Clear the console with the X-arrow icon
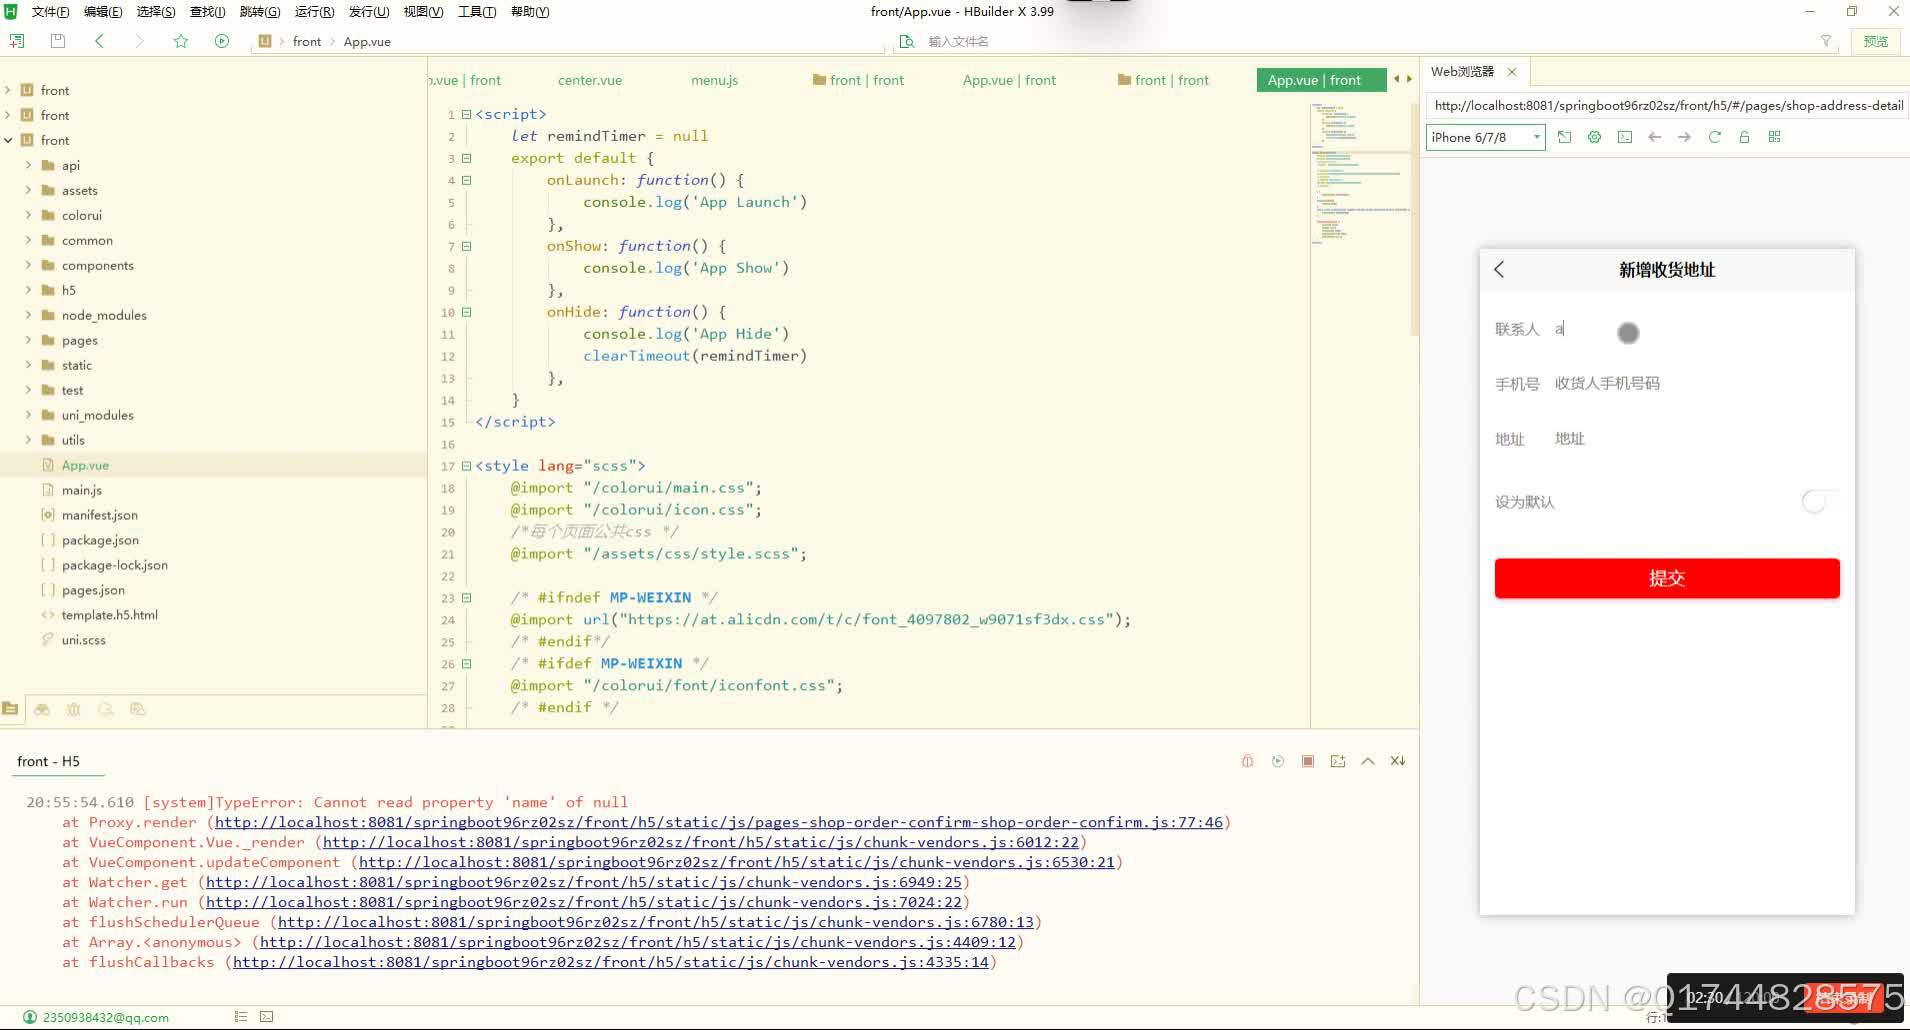 coord(1398,761)
